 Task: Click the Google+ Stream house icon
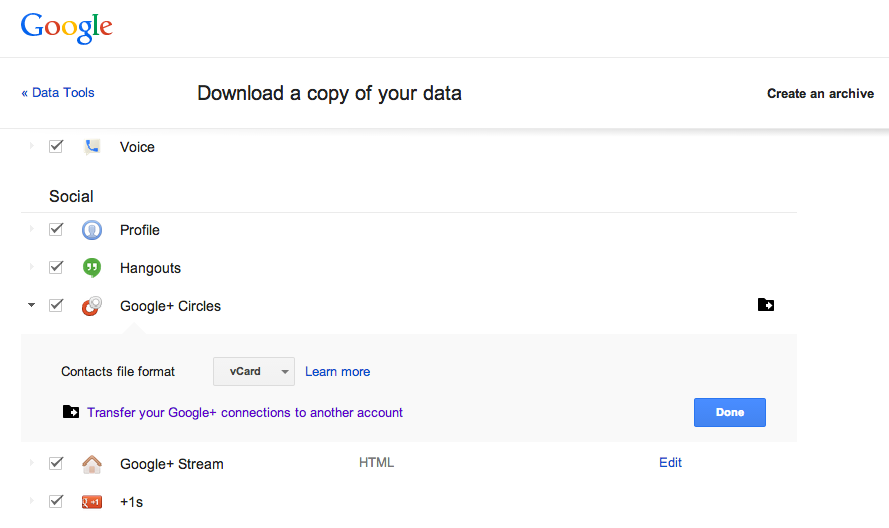click(92, 463)
